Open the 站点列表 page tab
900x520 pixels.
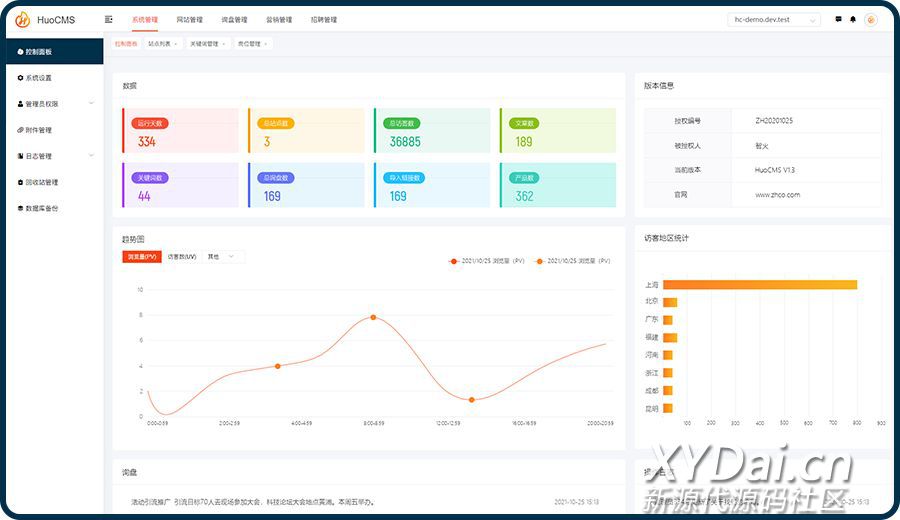[160, 44]
